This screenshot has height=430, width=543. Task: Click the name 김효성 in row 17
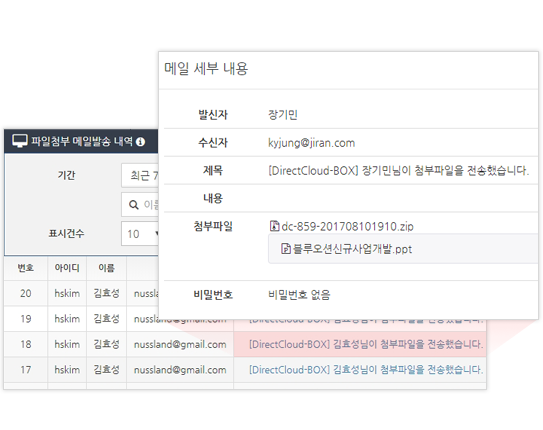[x=106, y=370]
